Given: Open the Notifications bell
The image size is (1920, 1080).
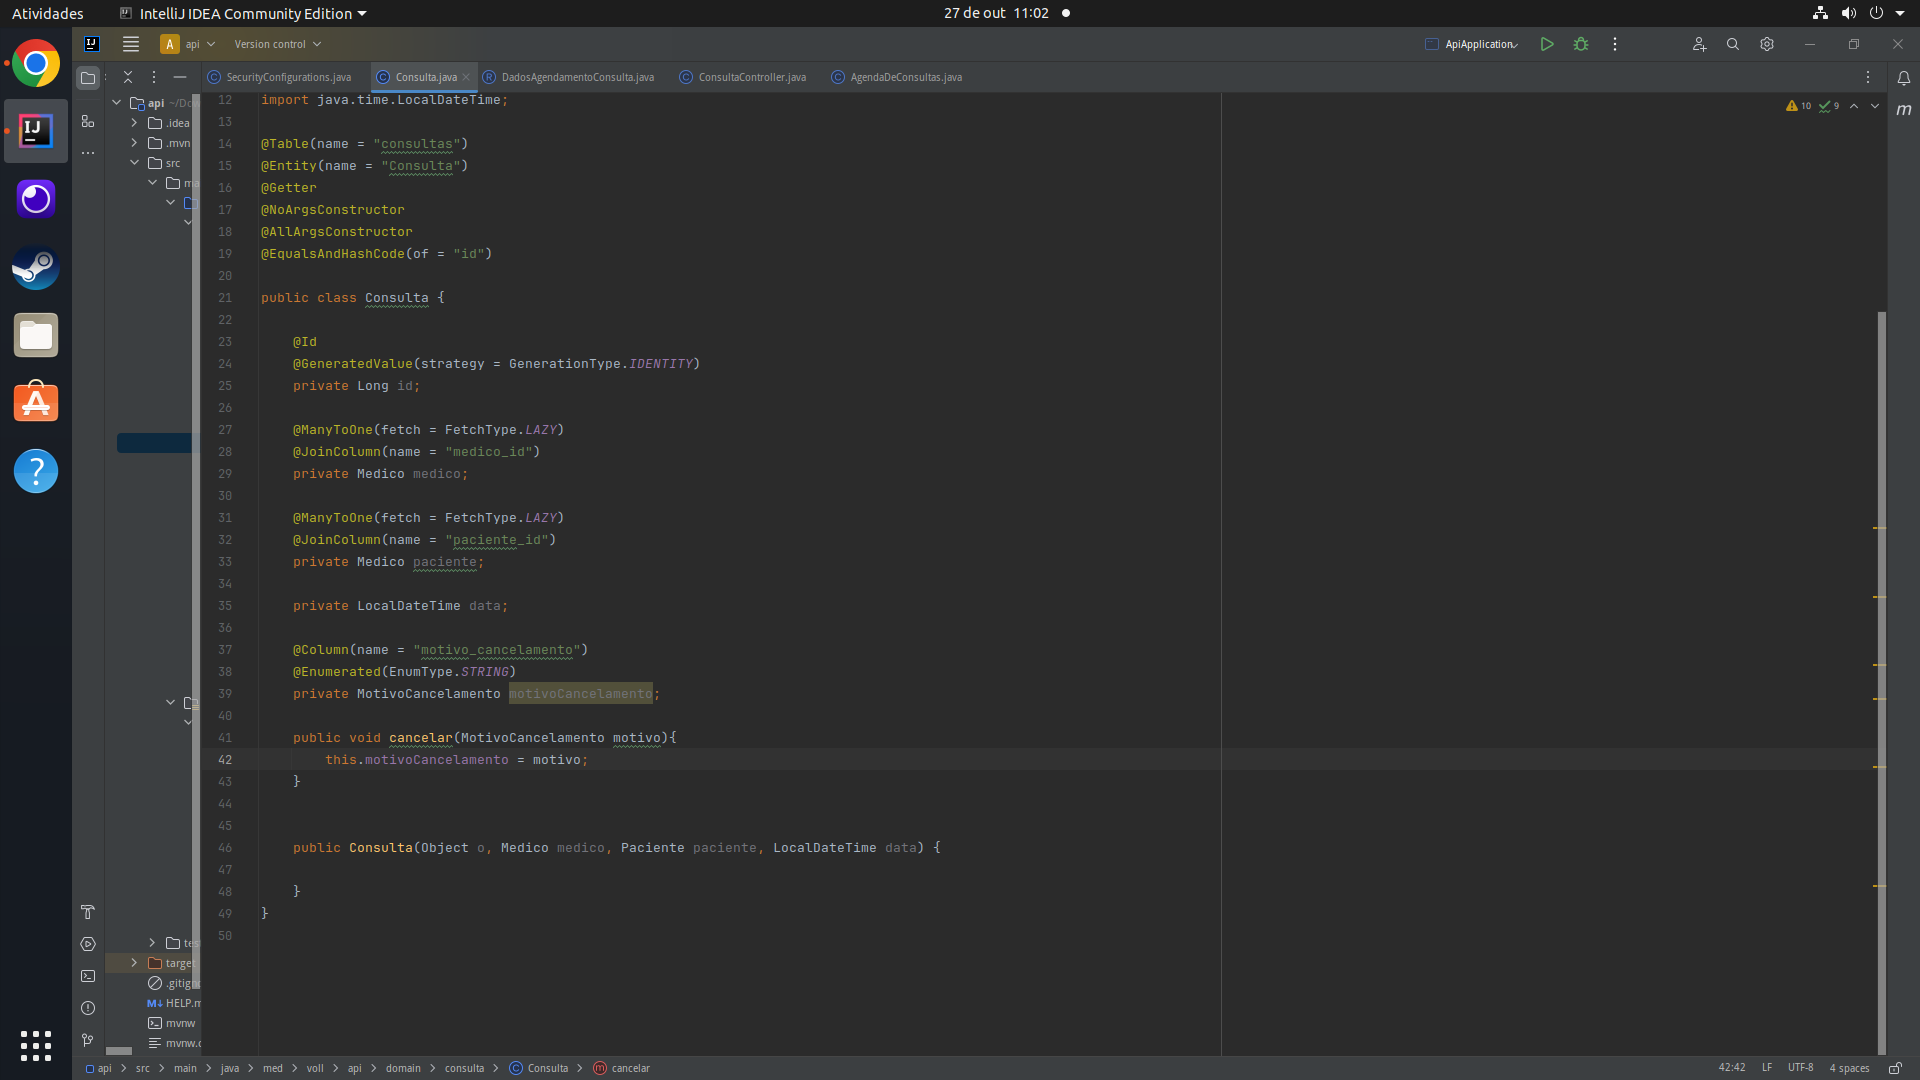Looking at the screenshot, I should (1904, 77).
